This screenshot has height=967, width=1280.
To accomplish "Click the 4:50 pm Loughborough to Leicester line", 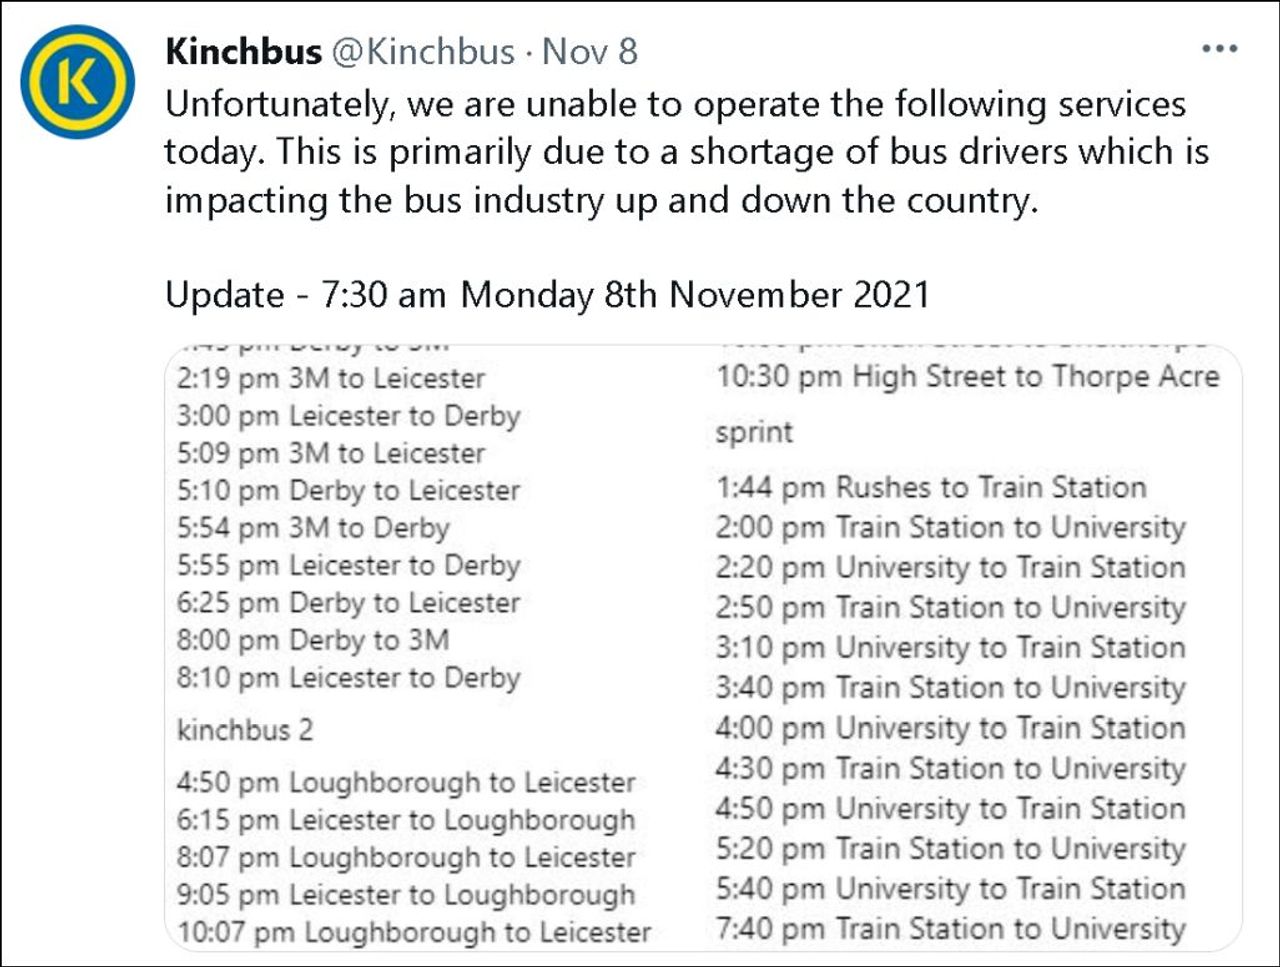I will click(406, 782).
